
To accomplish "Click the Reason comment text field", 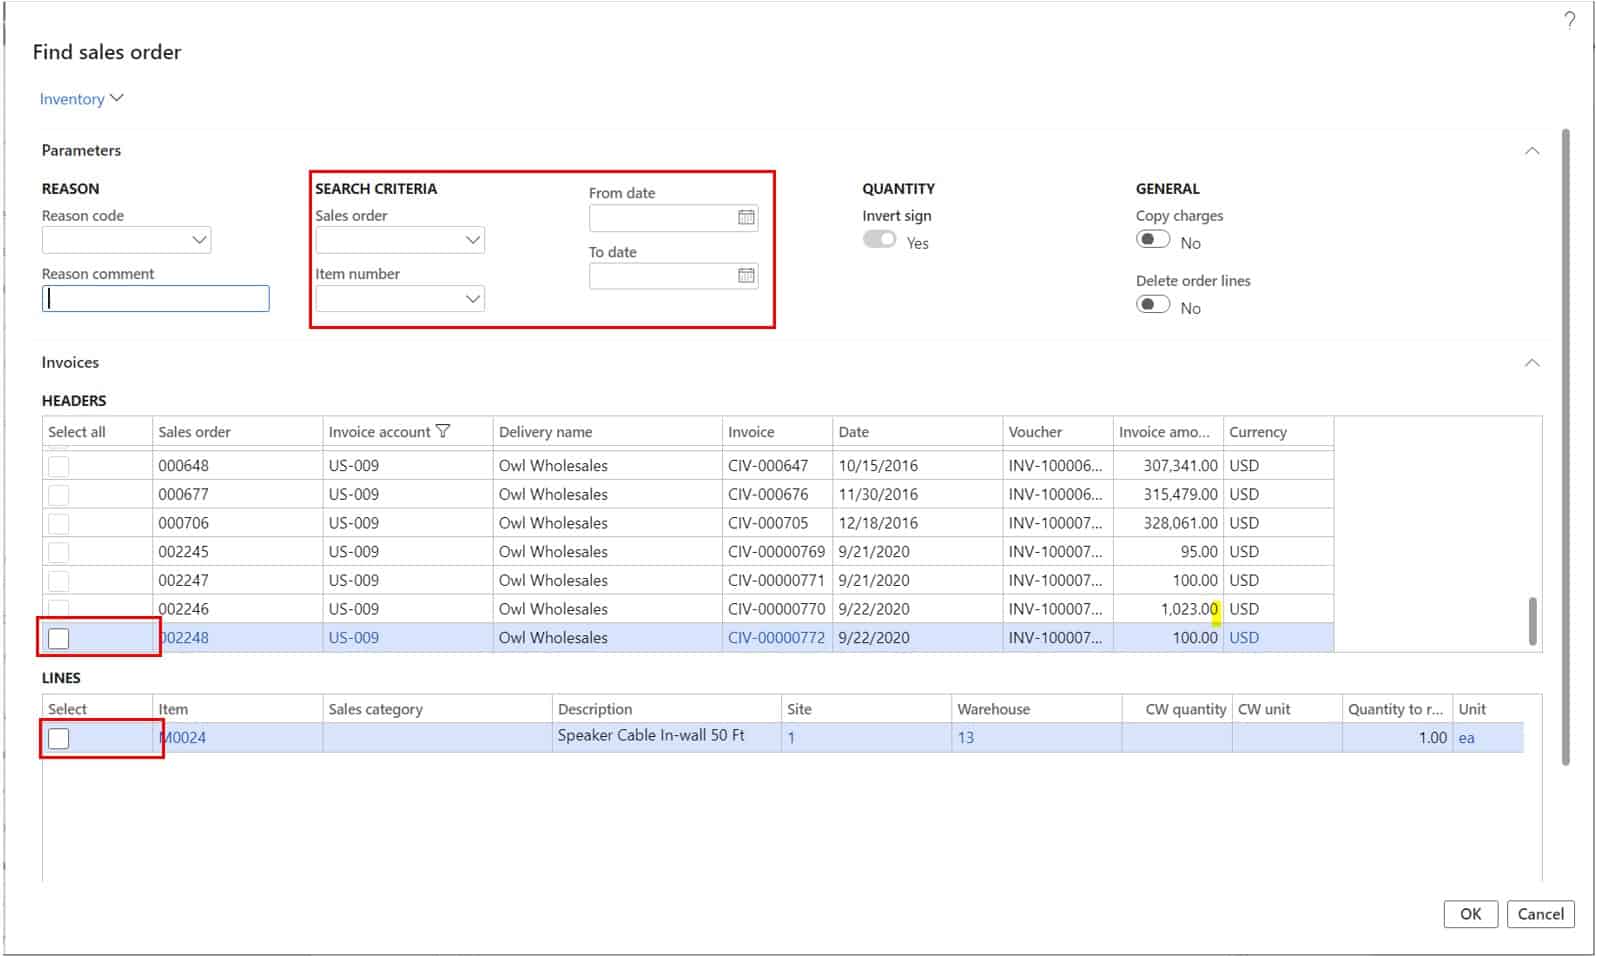I will coord(155,298).
